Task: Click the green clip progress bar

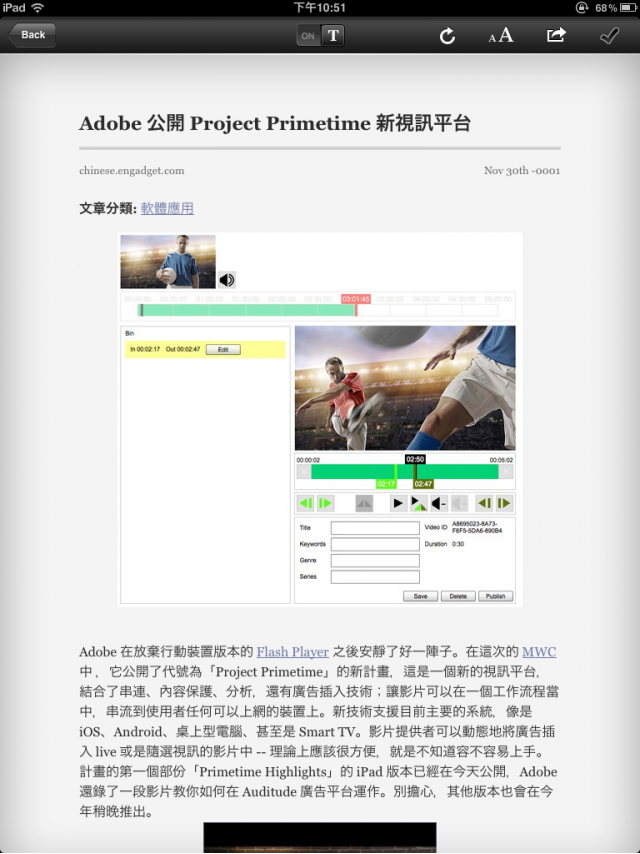Action: pyautogui.click(x=404, y=472)
